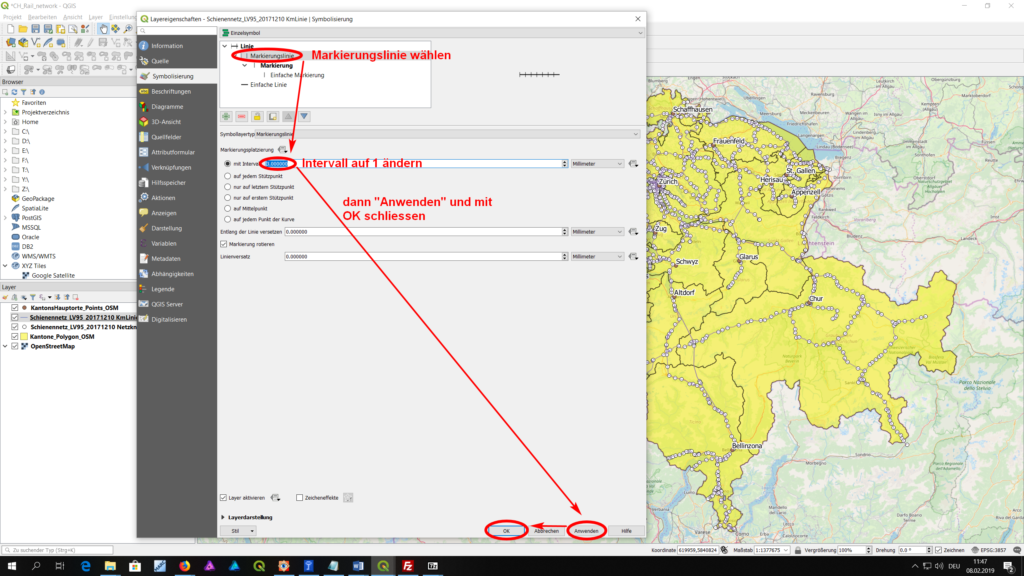Viewport: 1024px width, 576px height.
Task: Click the Anwenden button
Action: [587, 531]
